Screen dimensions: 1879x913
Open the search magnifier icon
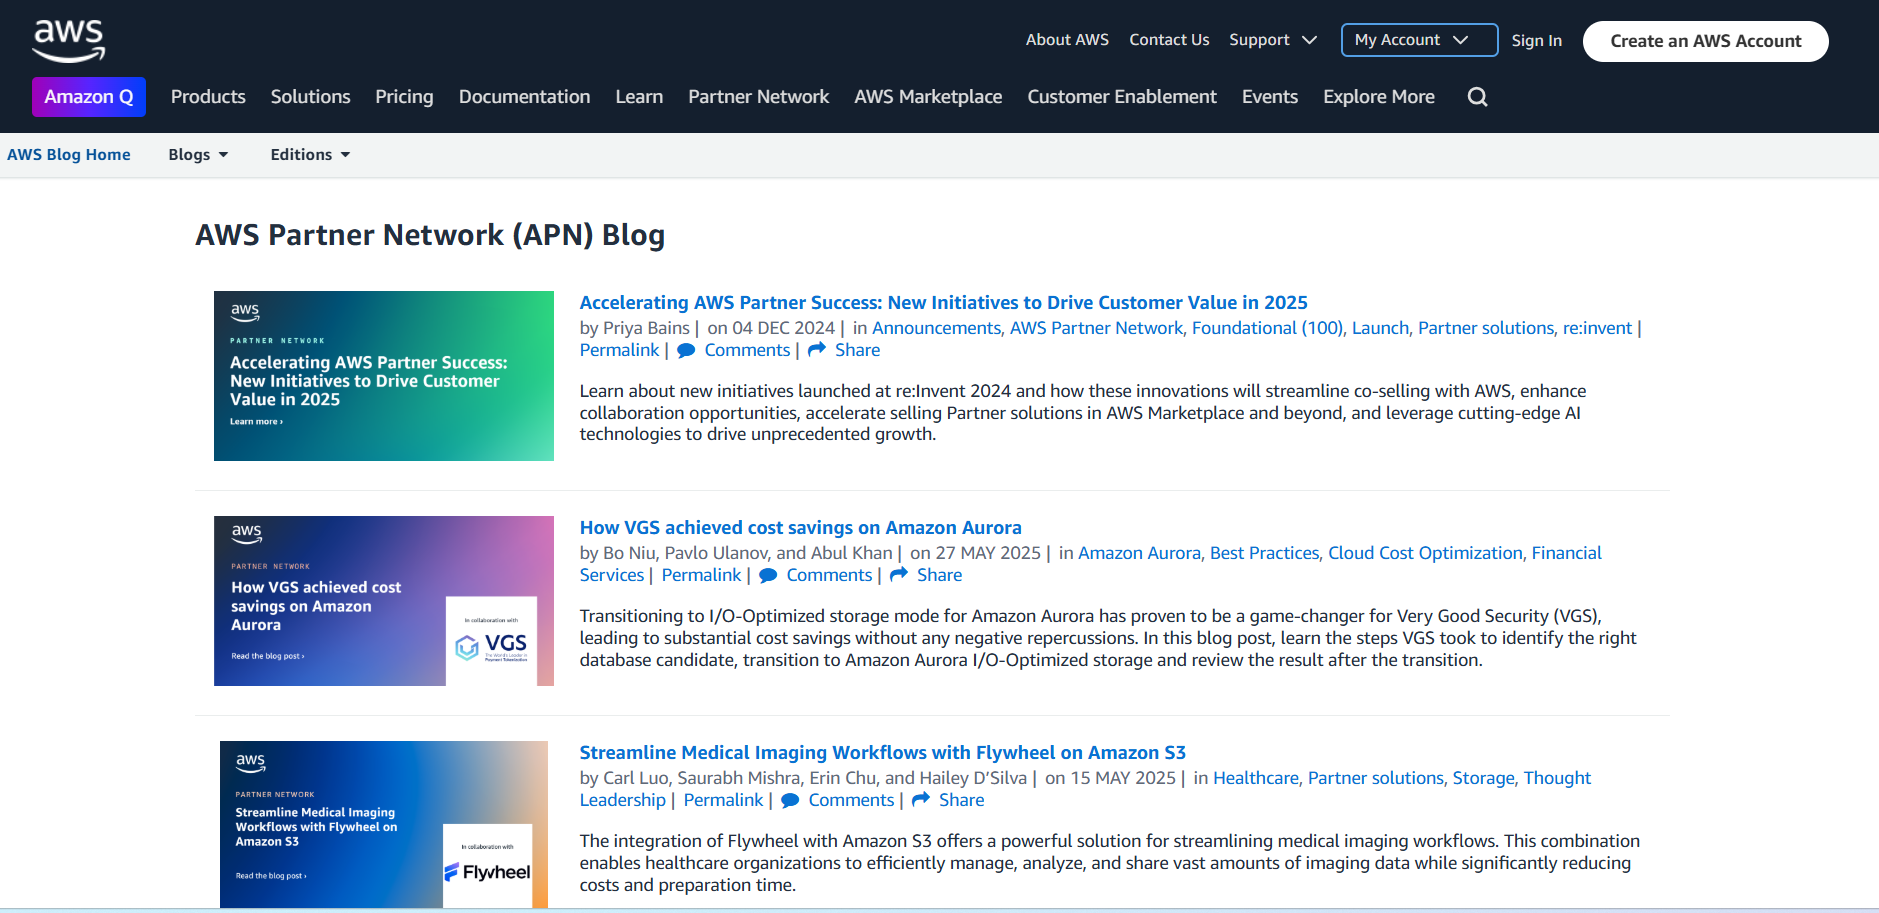(1477, 97)
